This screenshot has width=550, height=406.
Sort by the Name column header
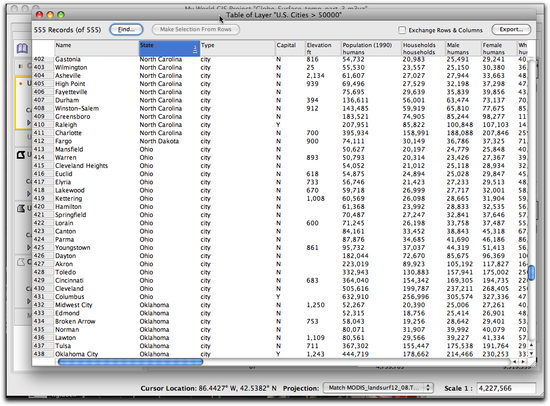(x=96, y=48)
